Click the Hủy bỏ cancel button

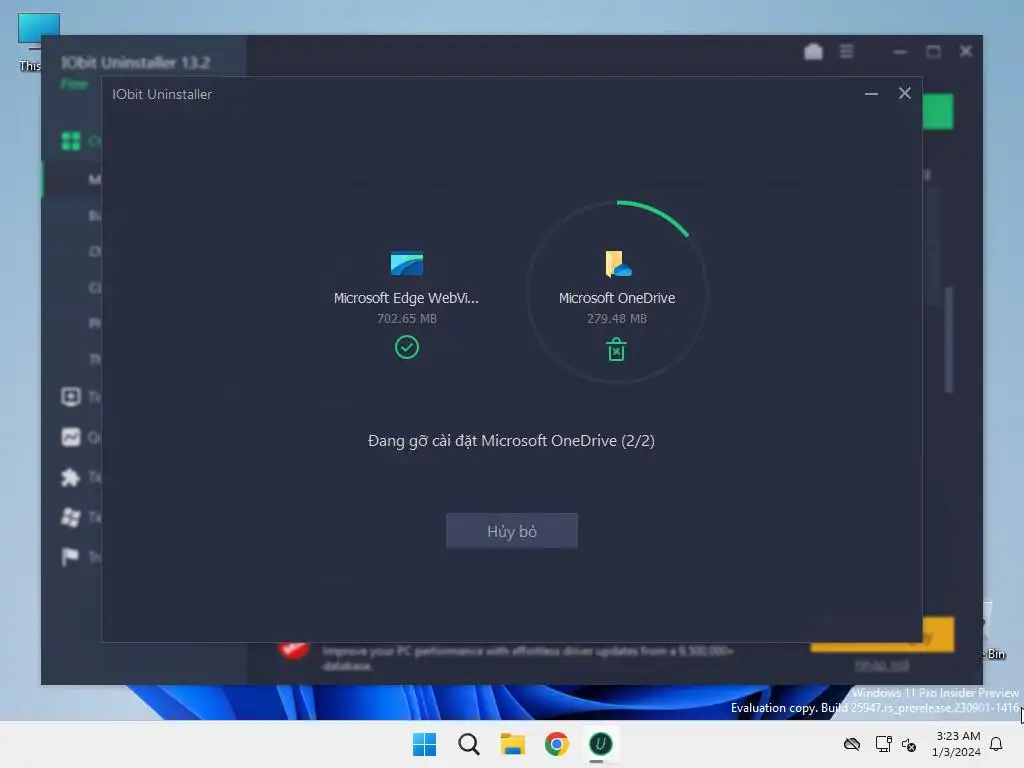tap(511, 531)
